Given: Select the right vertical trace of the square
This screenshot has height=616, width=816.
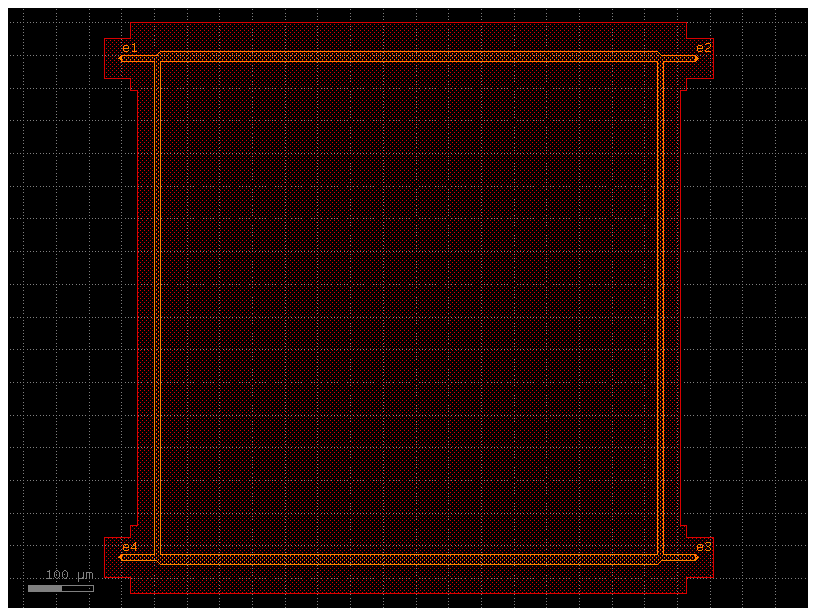Looking at the screenshot, I should click(660, 308).
